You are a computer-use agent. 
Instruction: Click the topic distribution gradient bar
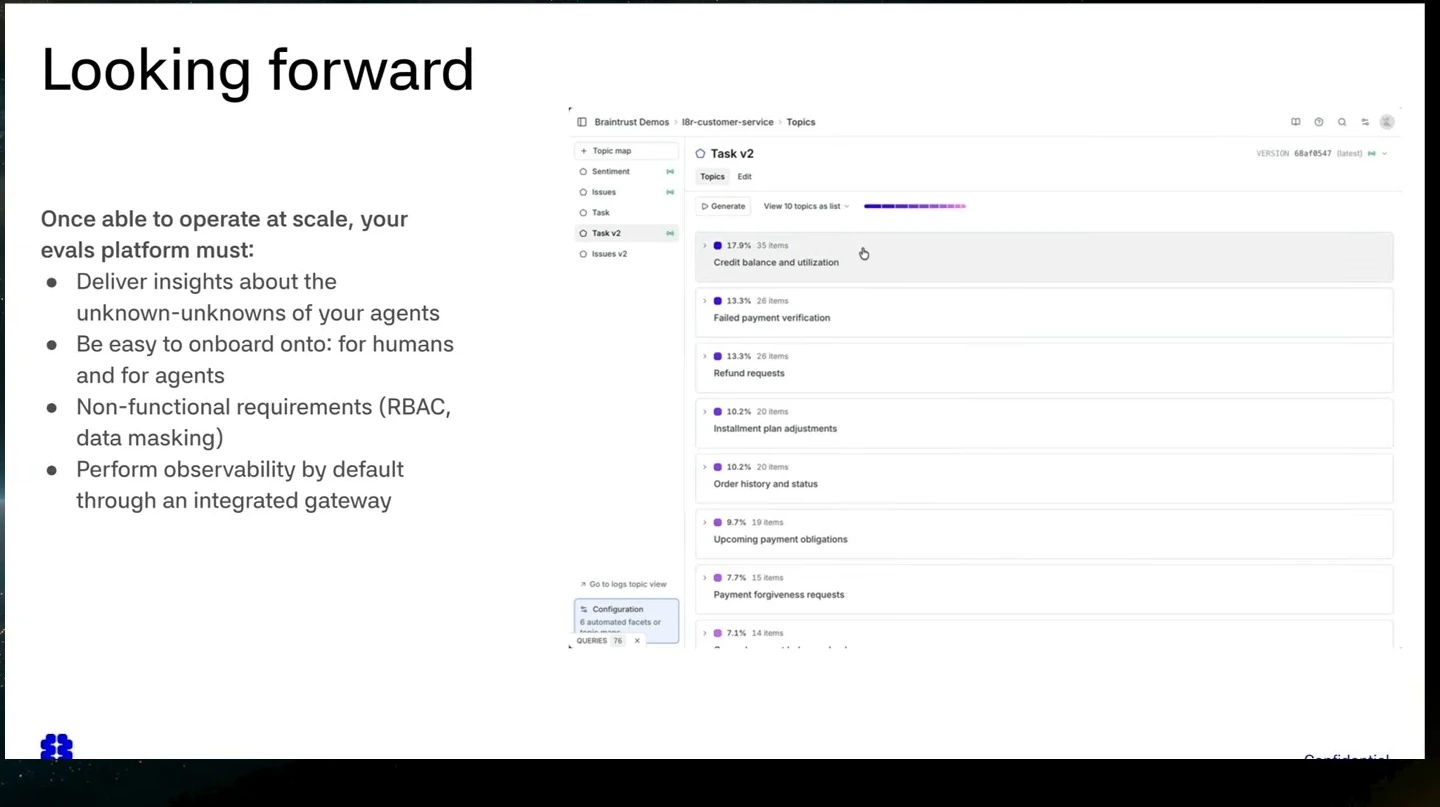tap(915, 207)
